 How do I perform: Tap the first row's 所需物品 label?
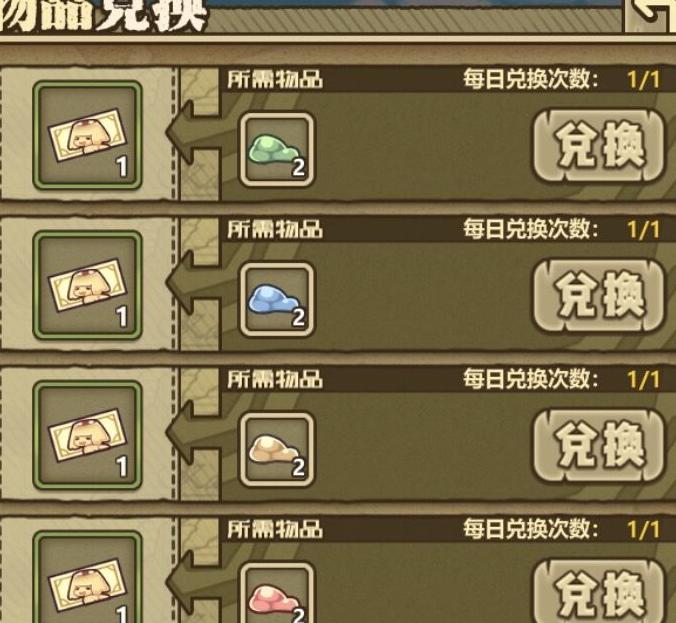coord(275,79)
